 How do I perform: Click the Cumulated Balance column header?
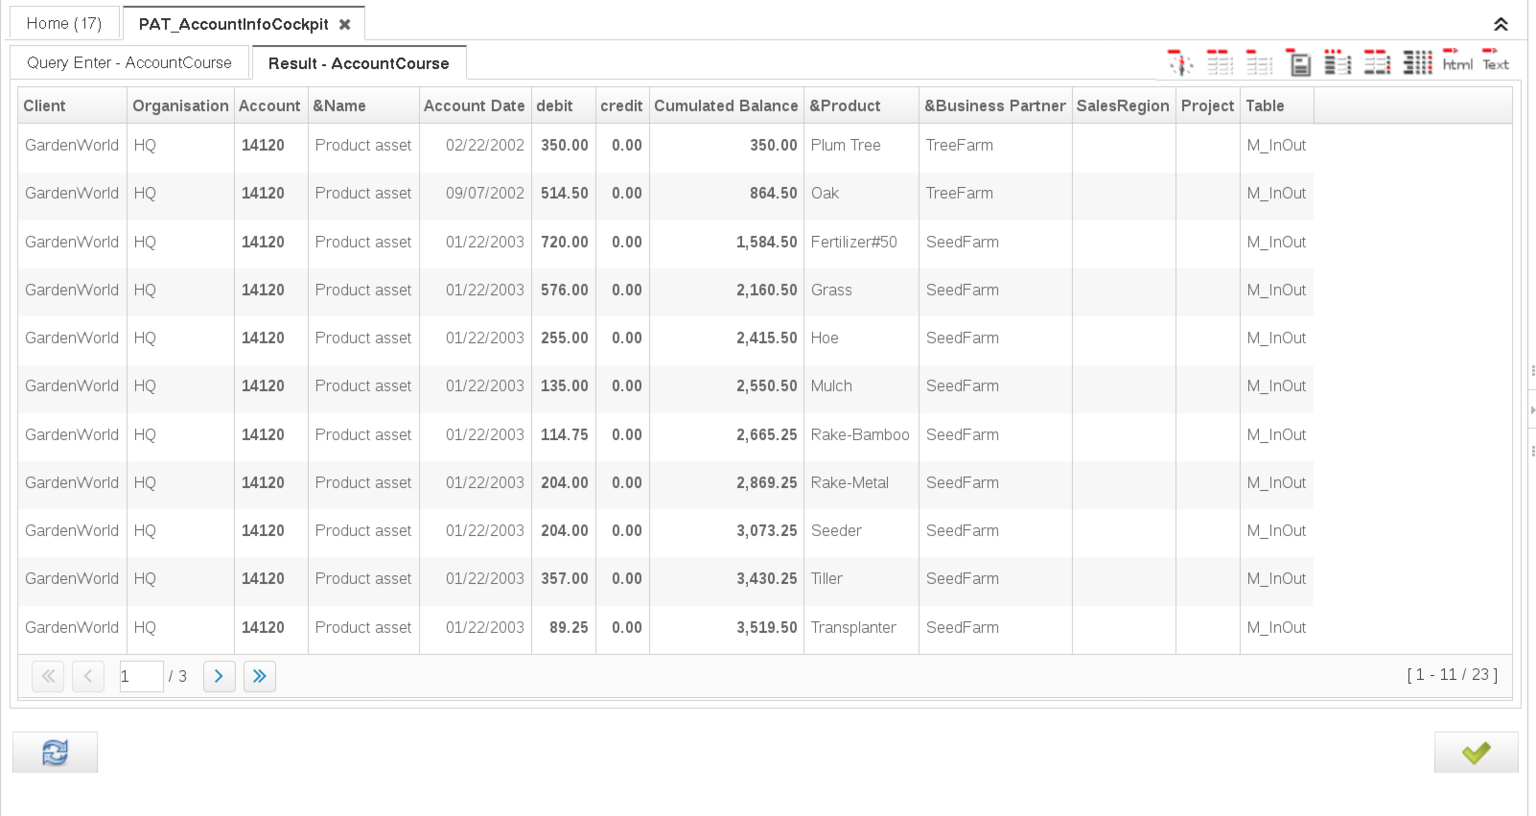(x=725, y=106)
